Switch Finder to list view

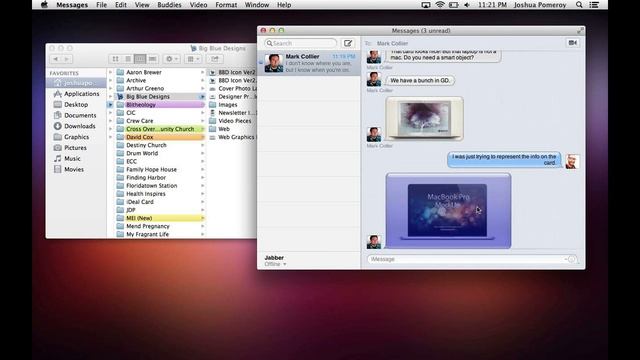click(128, 59)
